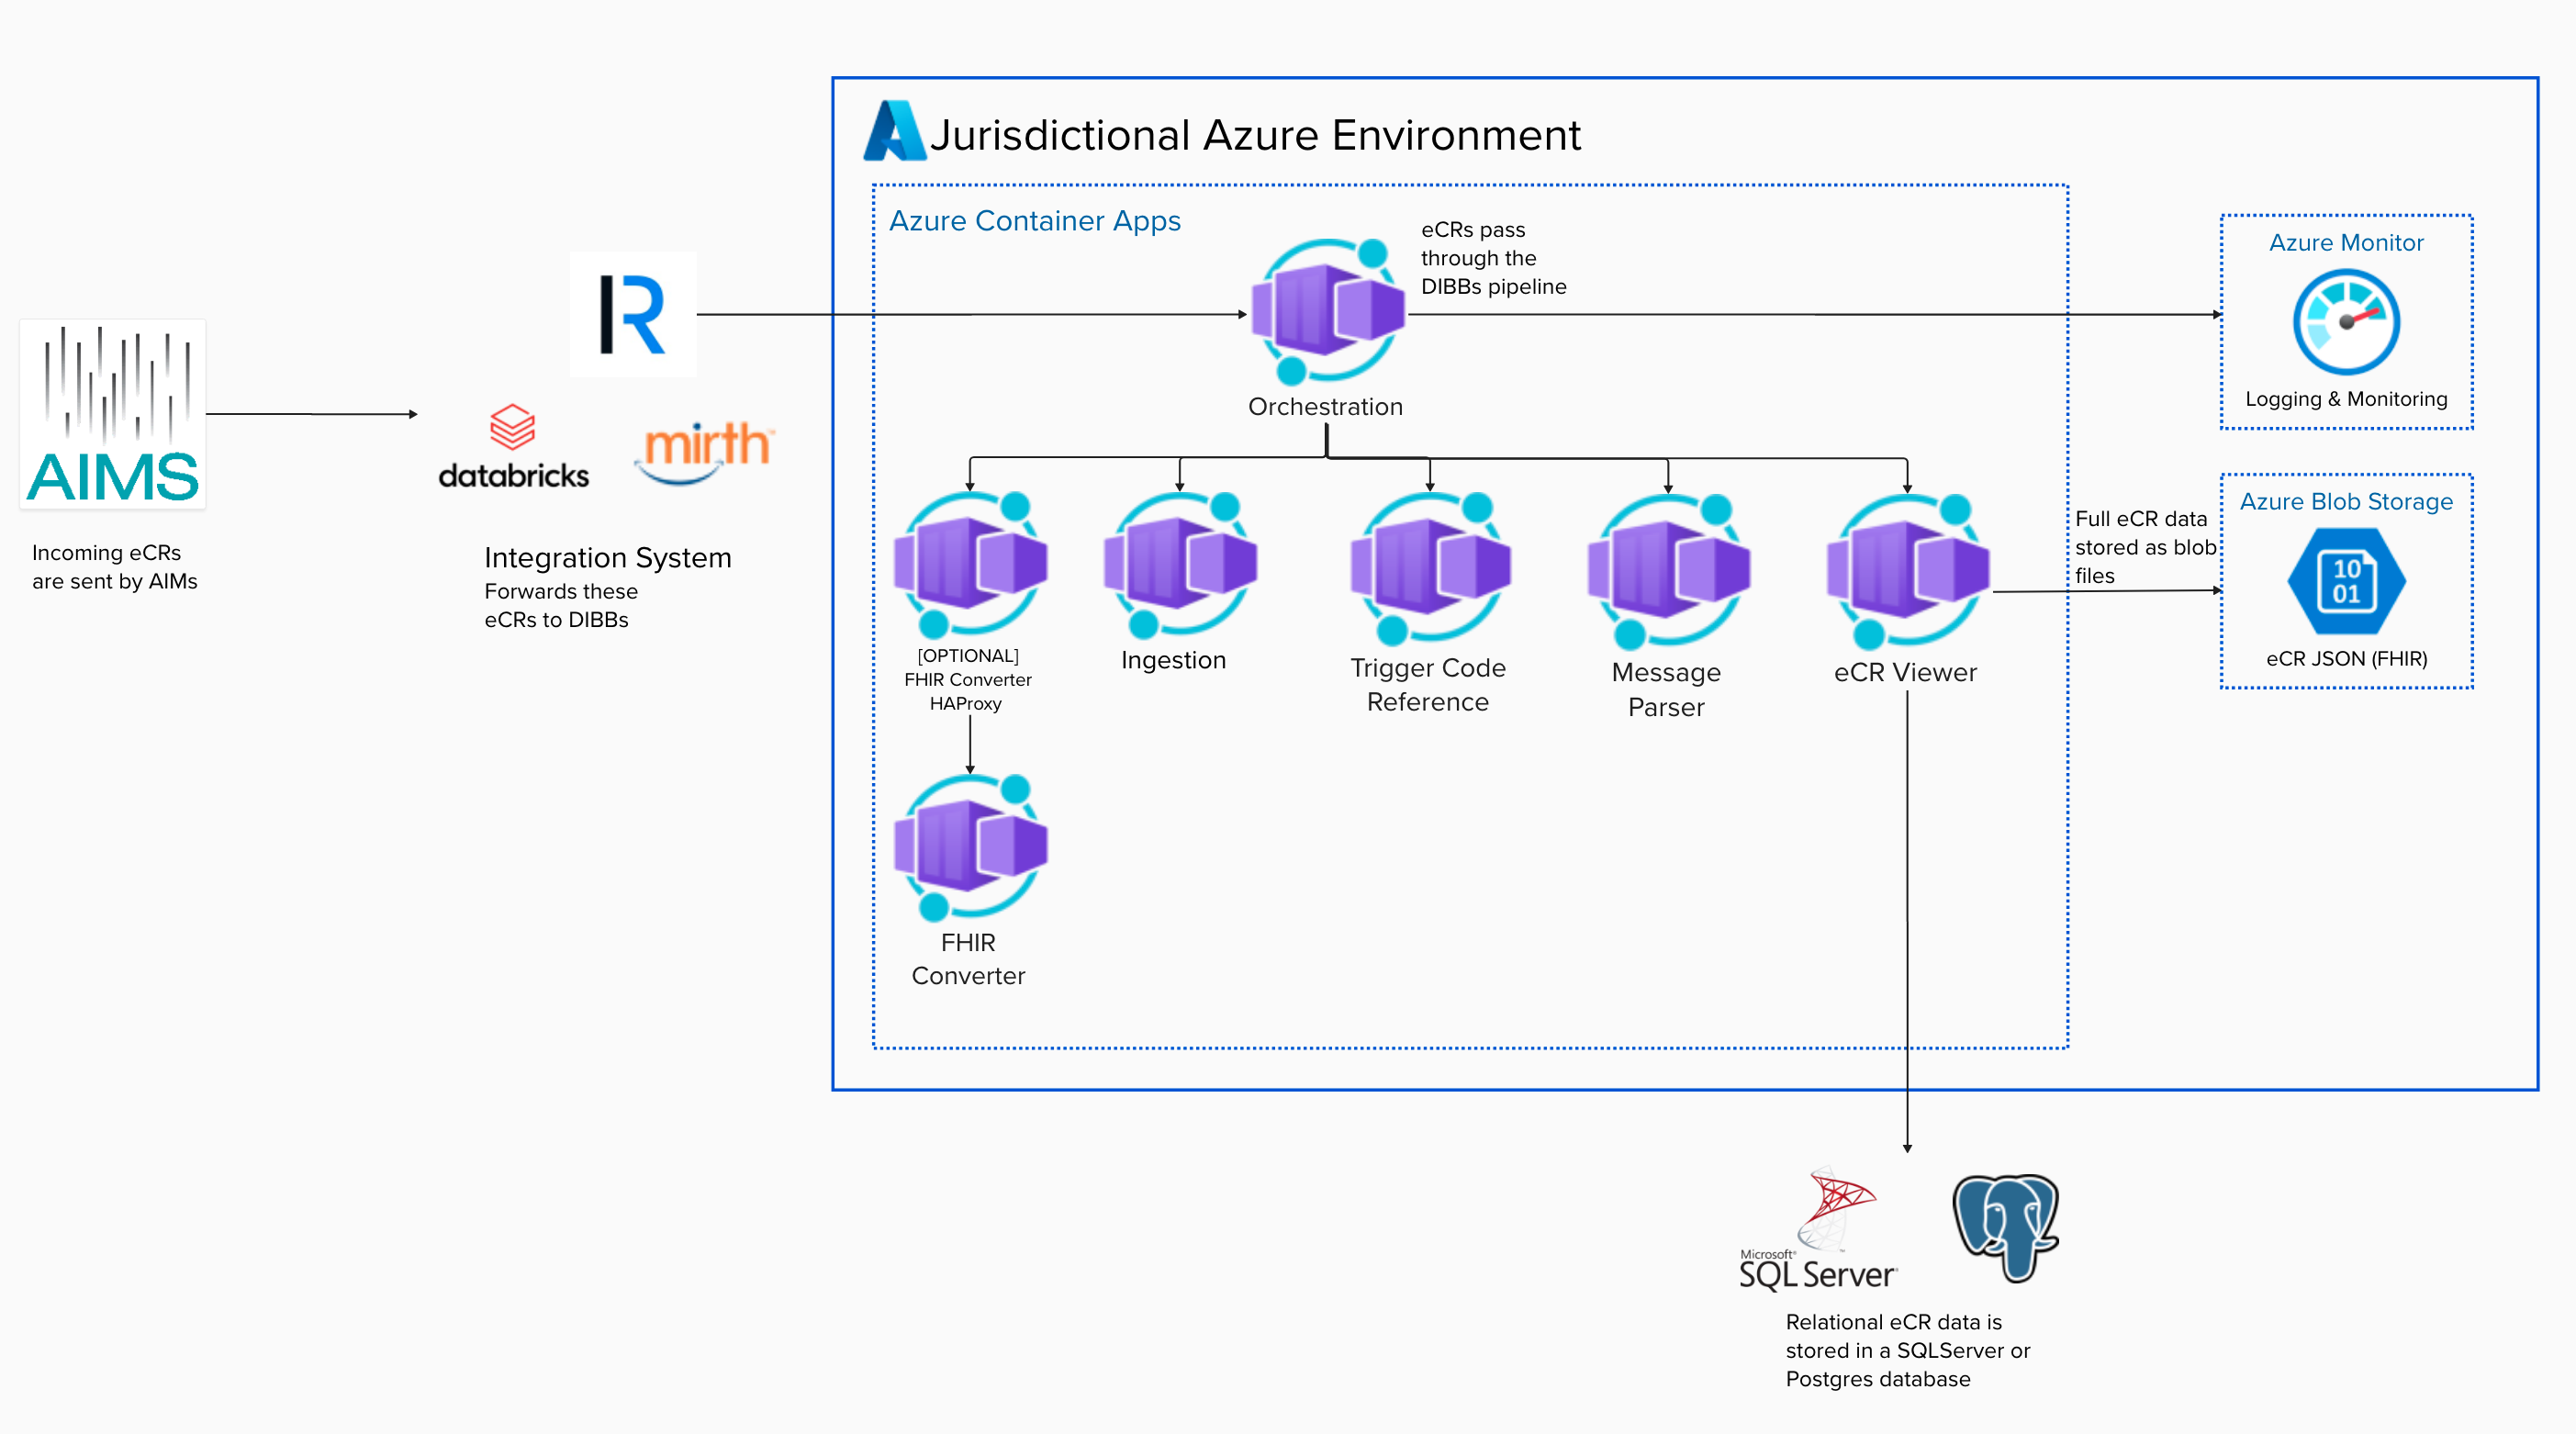Select the FHIR Converter HAProxy container icon

point(970,565)
